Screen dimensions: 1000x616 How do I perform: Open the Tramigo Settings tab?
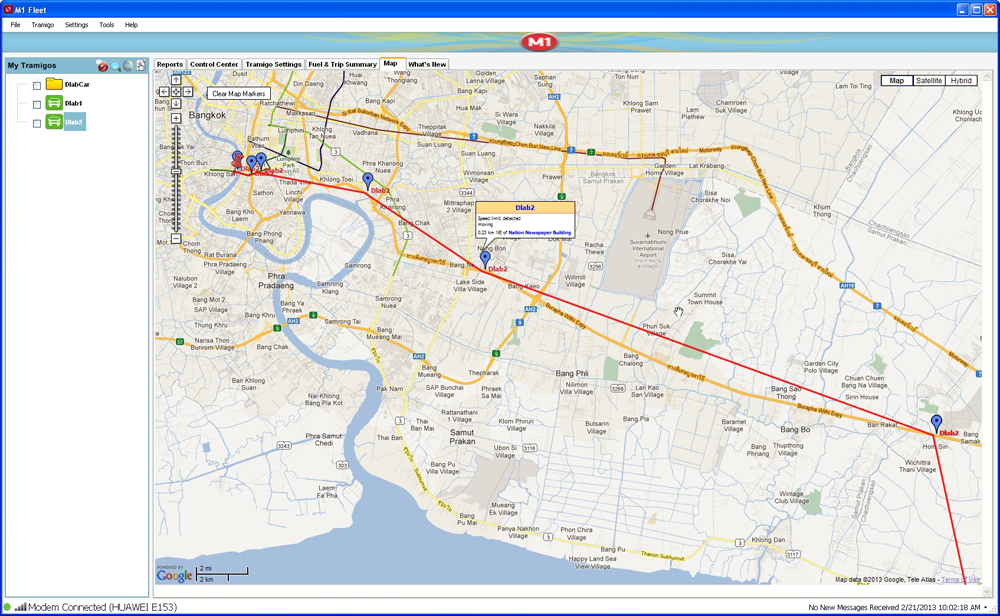coord(273,64)
